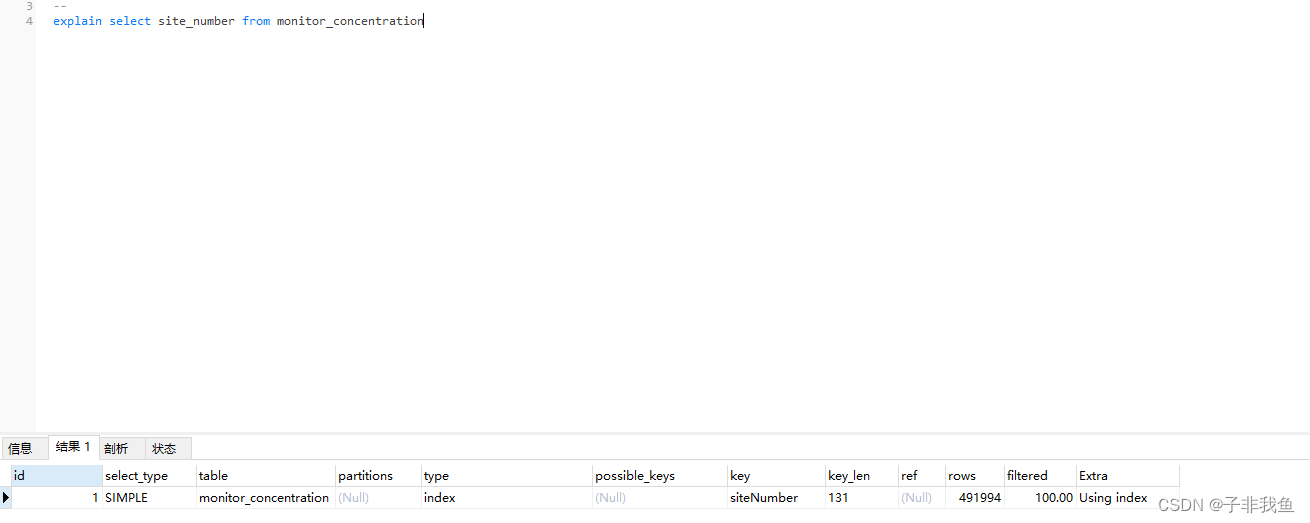The height and width of the screenshot is (523, 1310).
Task: Select the siteNumber key cell
Action: (777, 498)
